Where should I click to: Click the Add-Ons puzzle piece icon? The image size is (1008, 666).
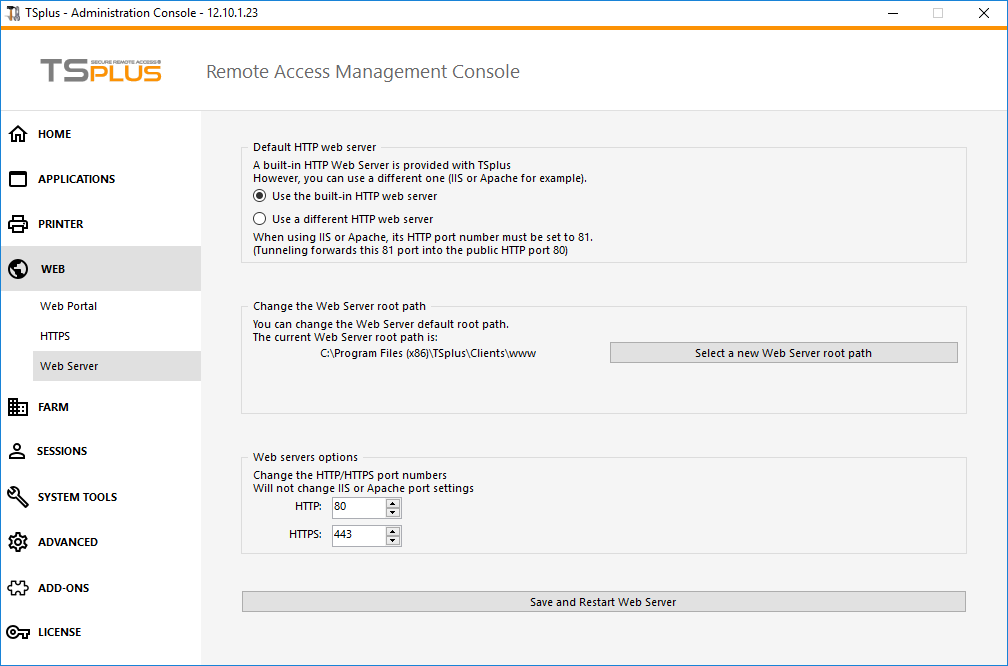tap(18, 588)
